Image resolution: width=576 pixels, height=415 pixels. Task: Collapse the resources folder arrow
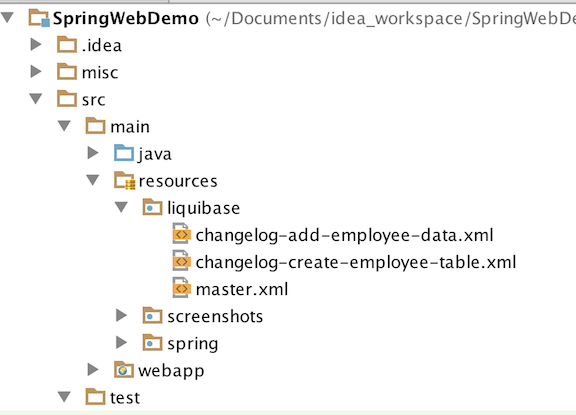click(93, 180)
